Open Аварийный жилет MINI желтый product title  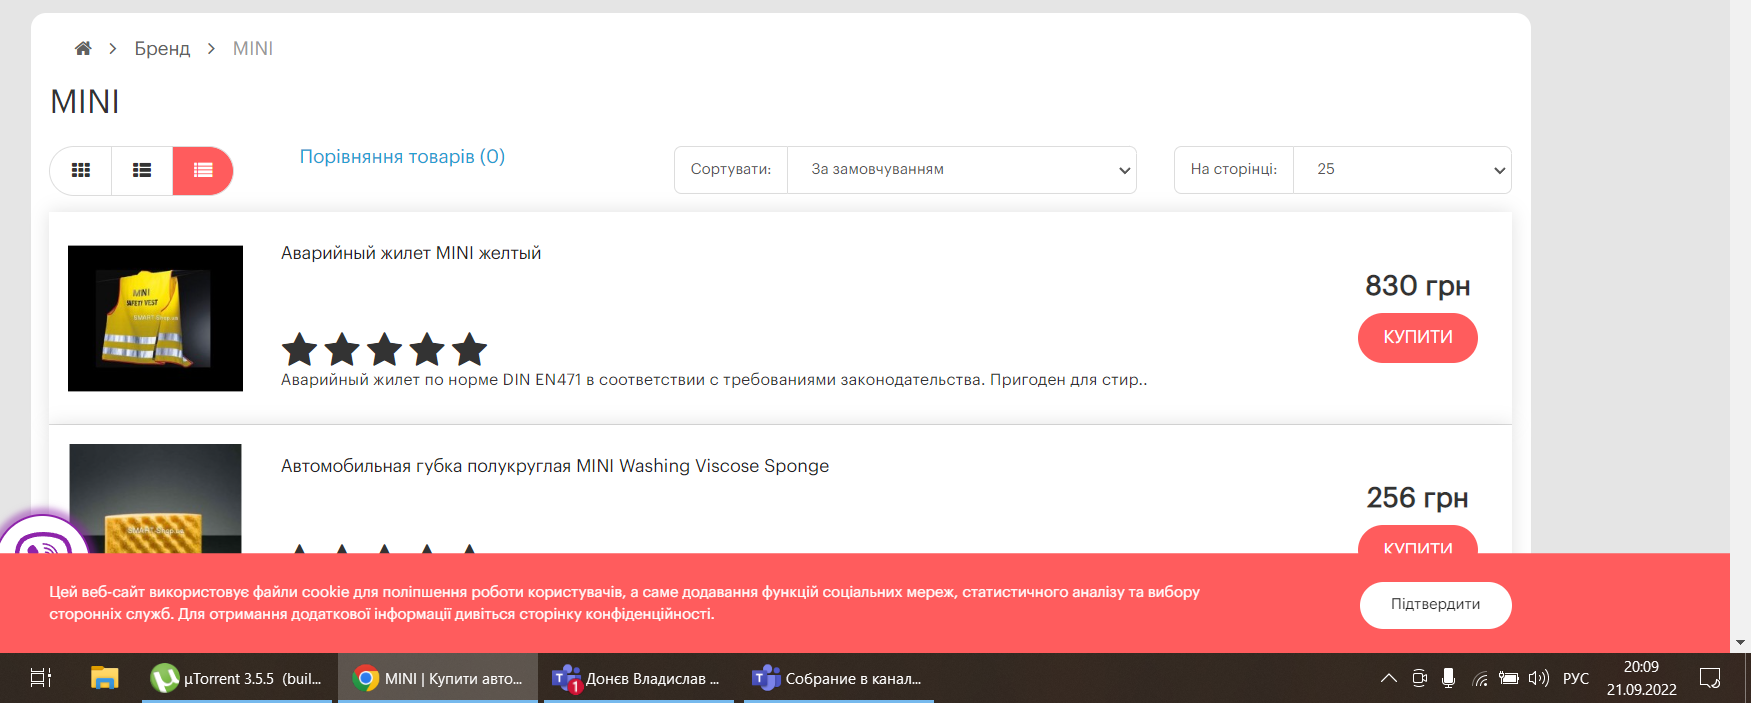tap(411, 253)
